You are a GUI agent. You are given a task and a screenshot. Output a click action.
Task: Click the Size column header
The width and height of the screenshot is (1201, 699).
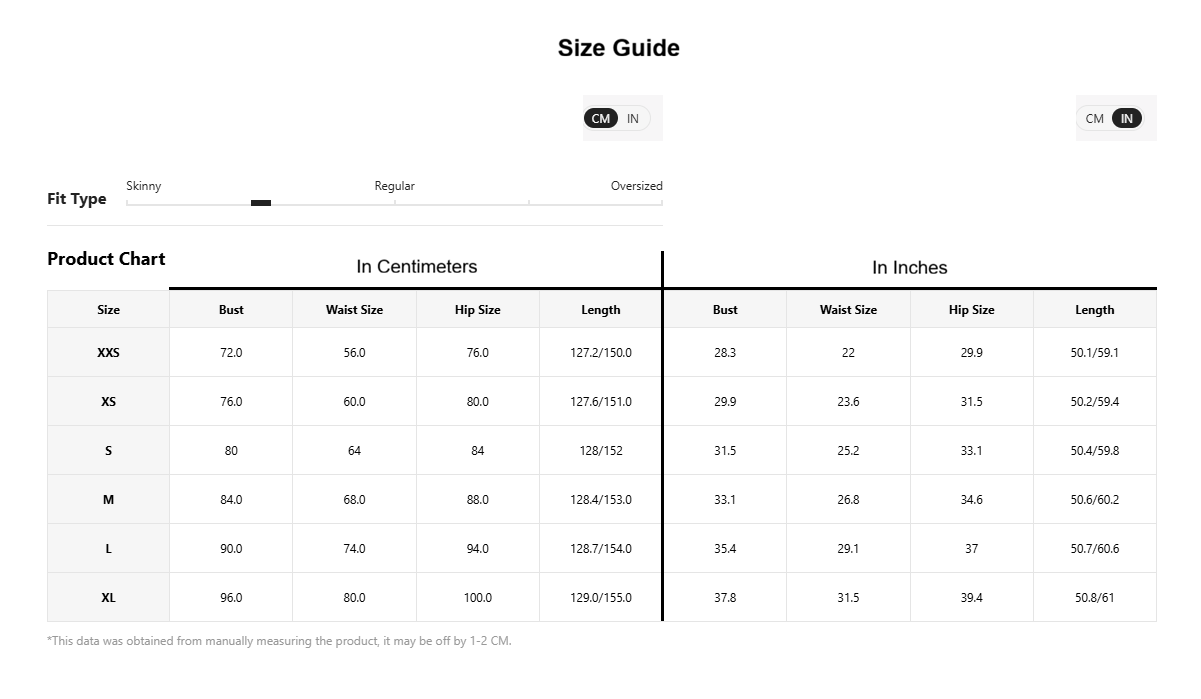point(108,310)
